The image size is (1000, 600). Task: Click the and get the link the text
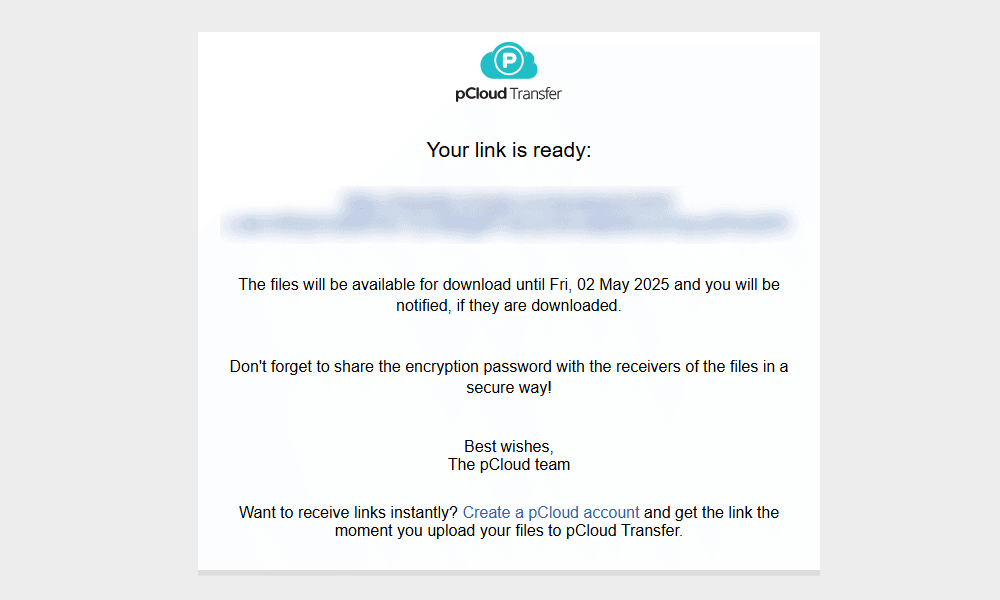point(712,513)
